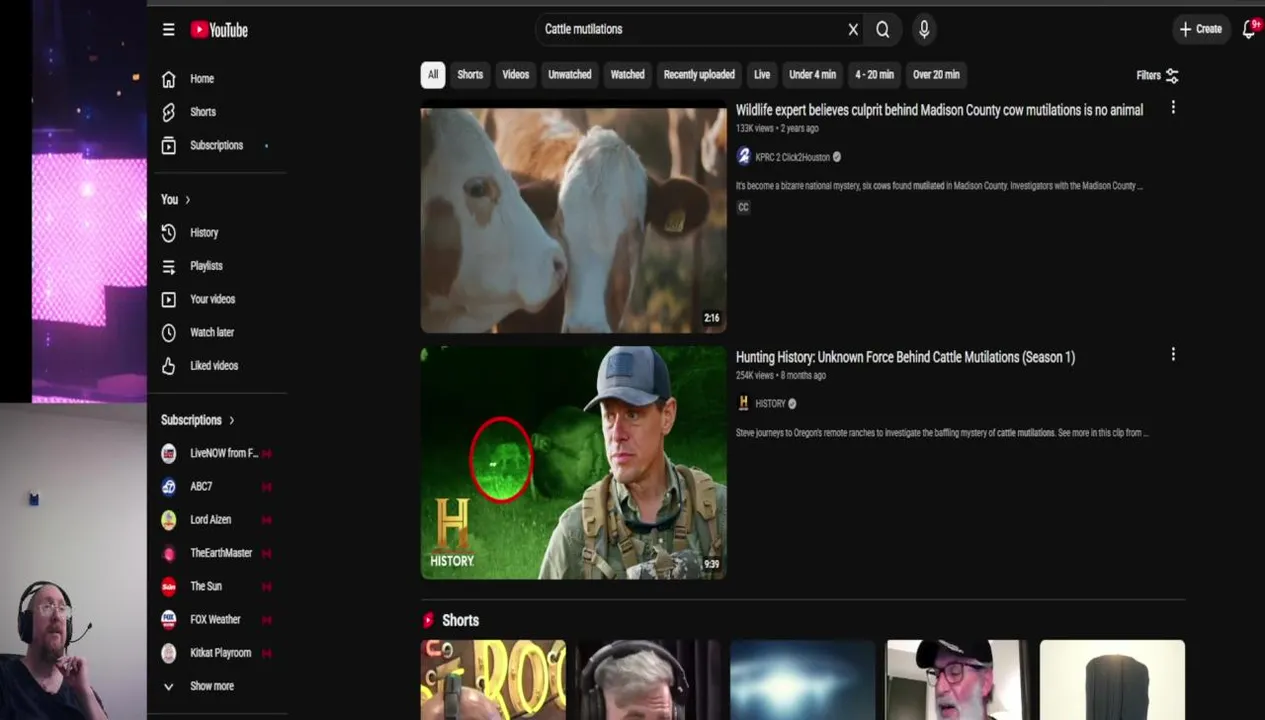Expand the Subscriptions heading arrow
Viewport: 1265px width, 720px height.
[x=231, y=420]
